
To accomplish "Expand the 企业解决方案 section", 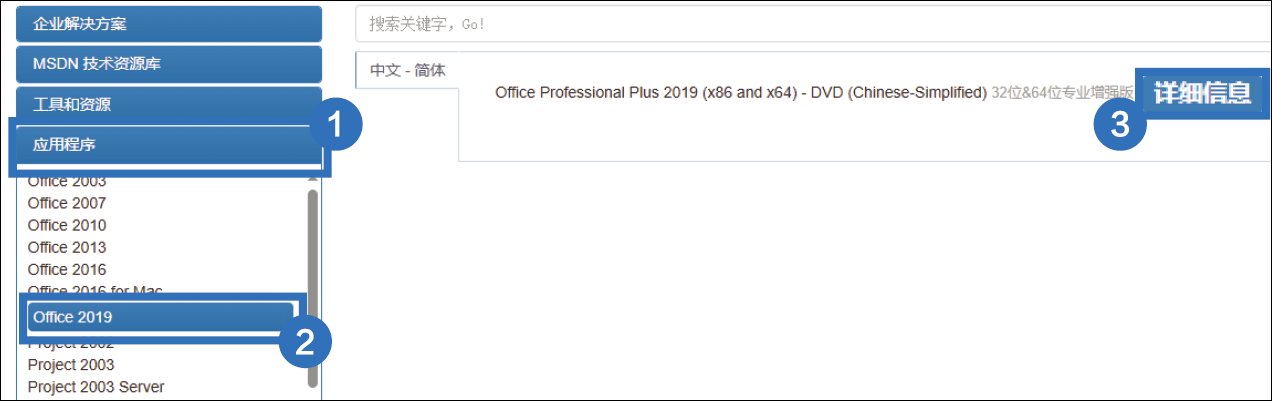I will pyautogui.click(x=168, y=23).
